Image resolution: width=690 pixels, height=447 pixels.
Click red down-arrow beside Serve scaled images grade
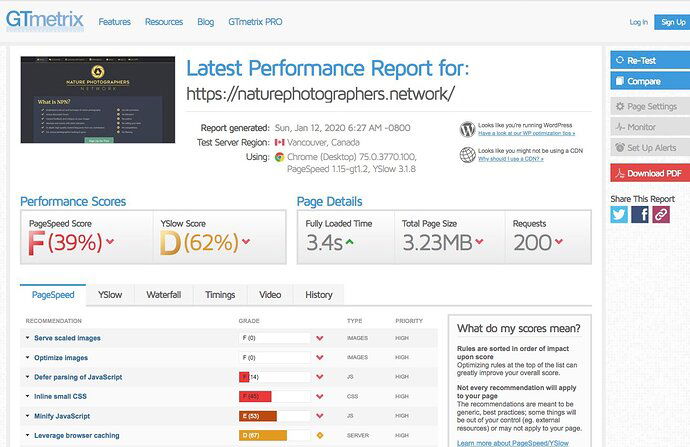click(x=320, y=338)
